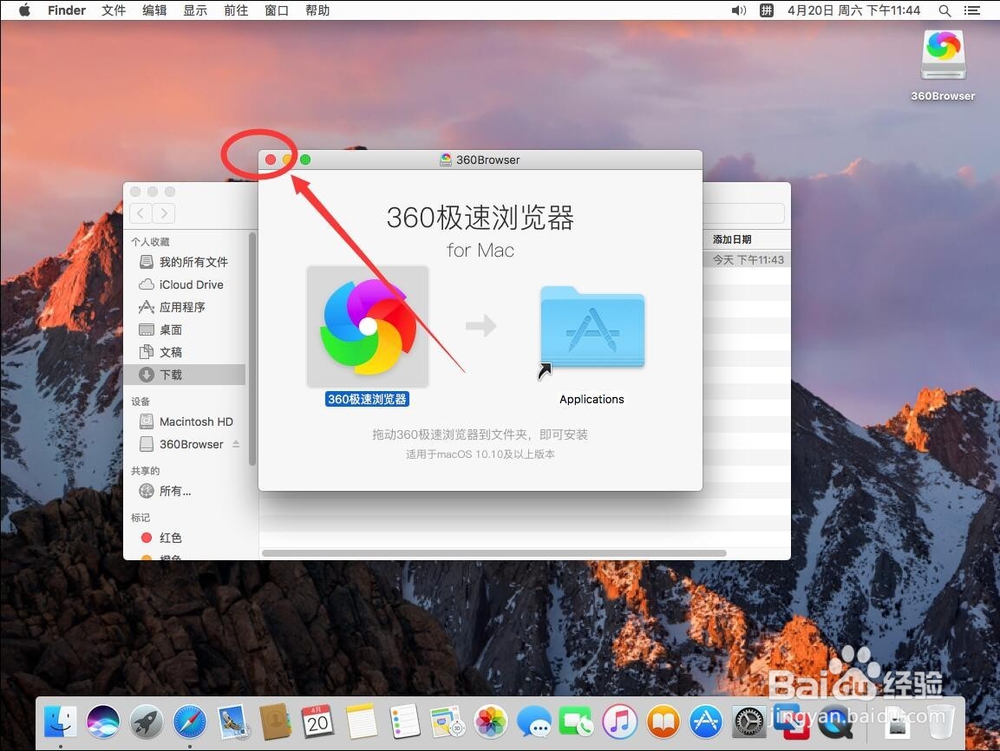Click the 今天 下午11:43 date cell

748,259
